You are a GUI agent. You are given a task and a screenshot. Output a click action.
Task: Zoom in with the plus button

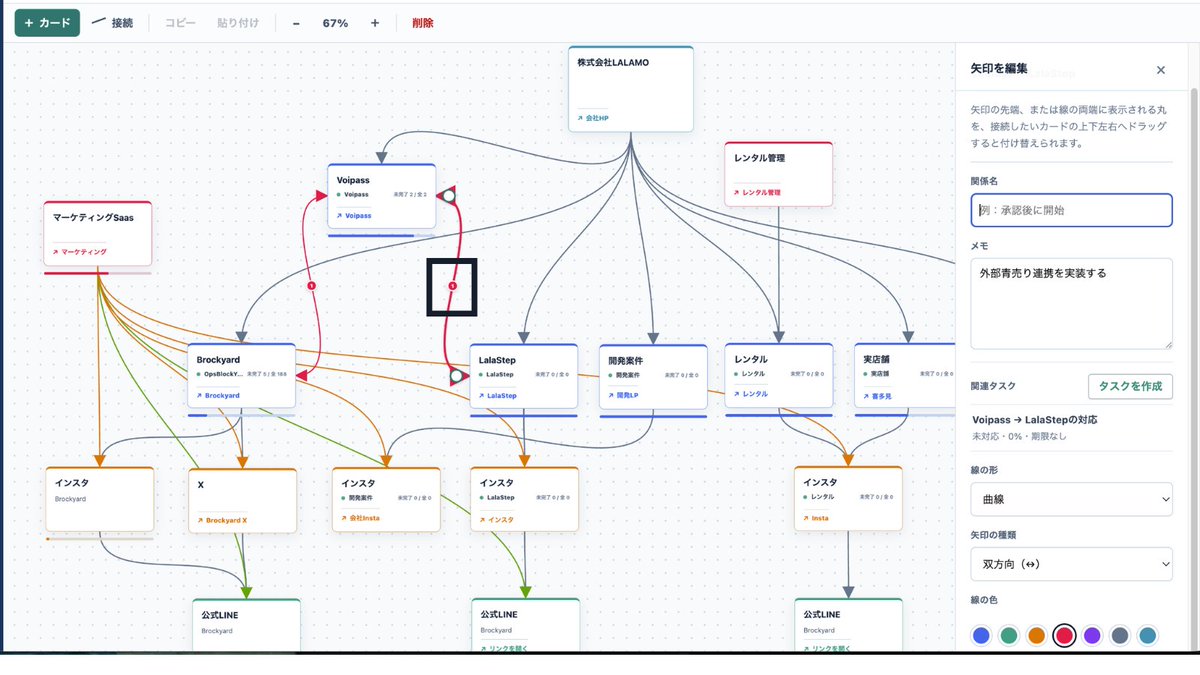[375, 23]
